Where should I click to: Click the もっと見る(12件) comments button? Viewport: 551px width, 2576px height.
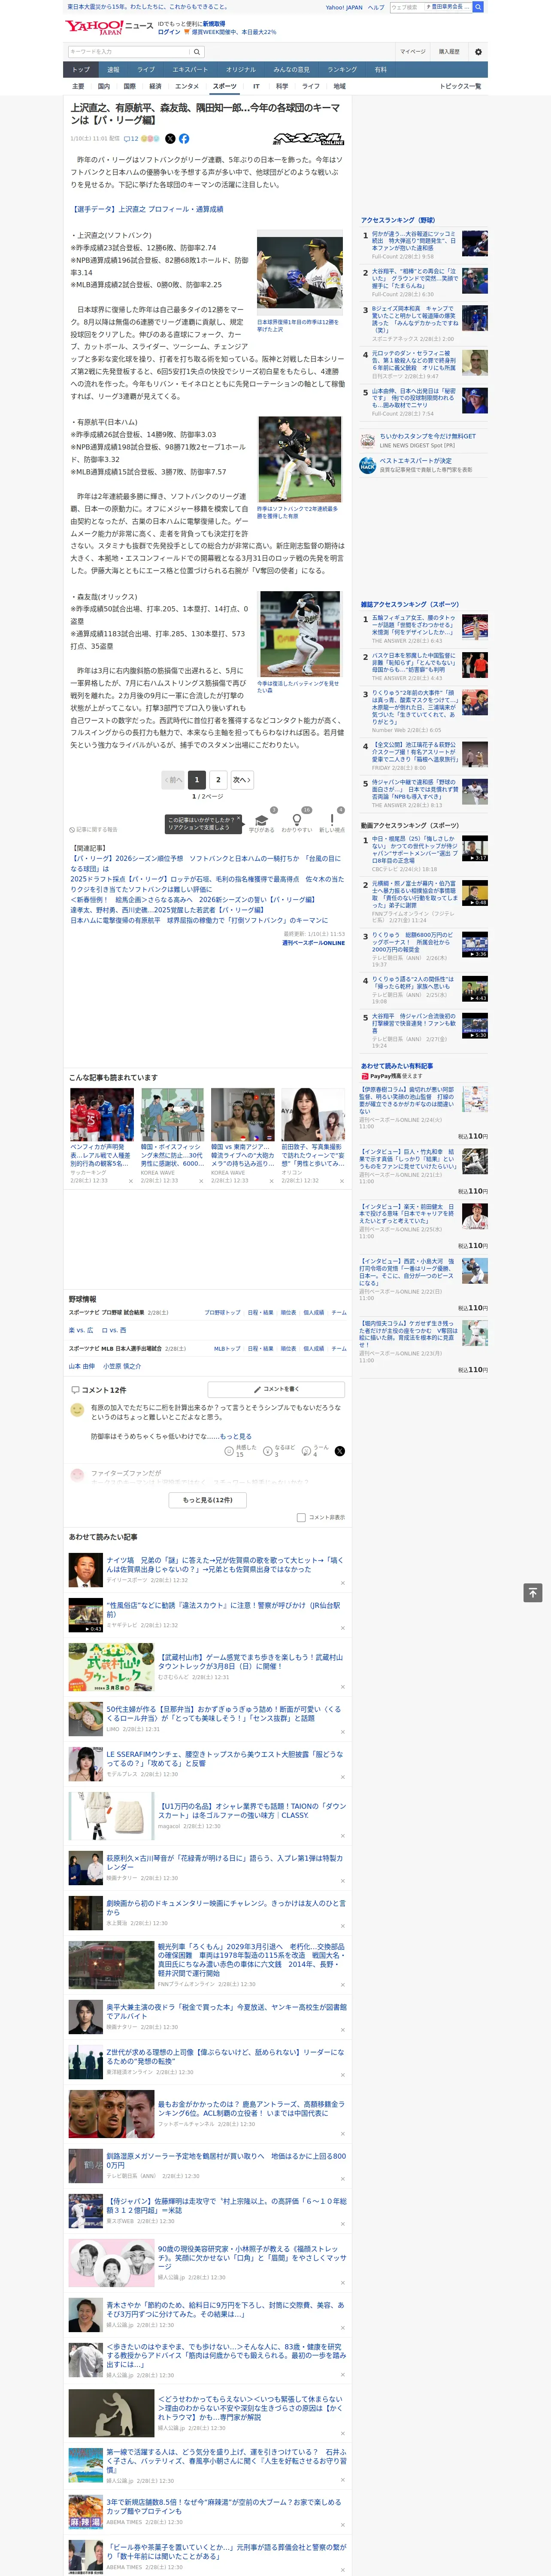click(x=208, y=1500)
